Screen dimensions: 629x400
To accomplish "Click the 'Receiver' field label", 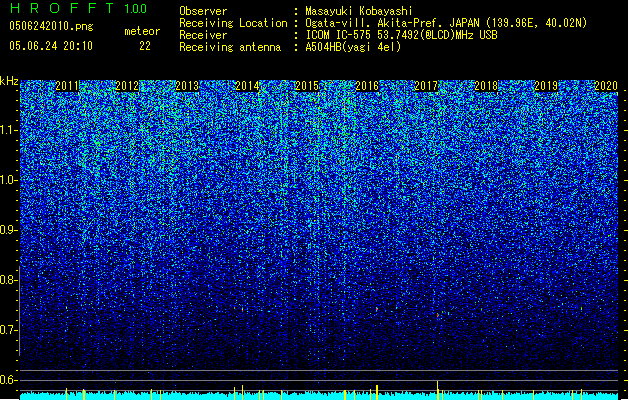I will coord(203,35).
